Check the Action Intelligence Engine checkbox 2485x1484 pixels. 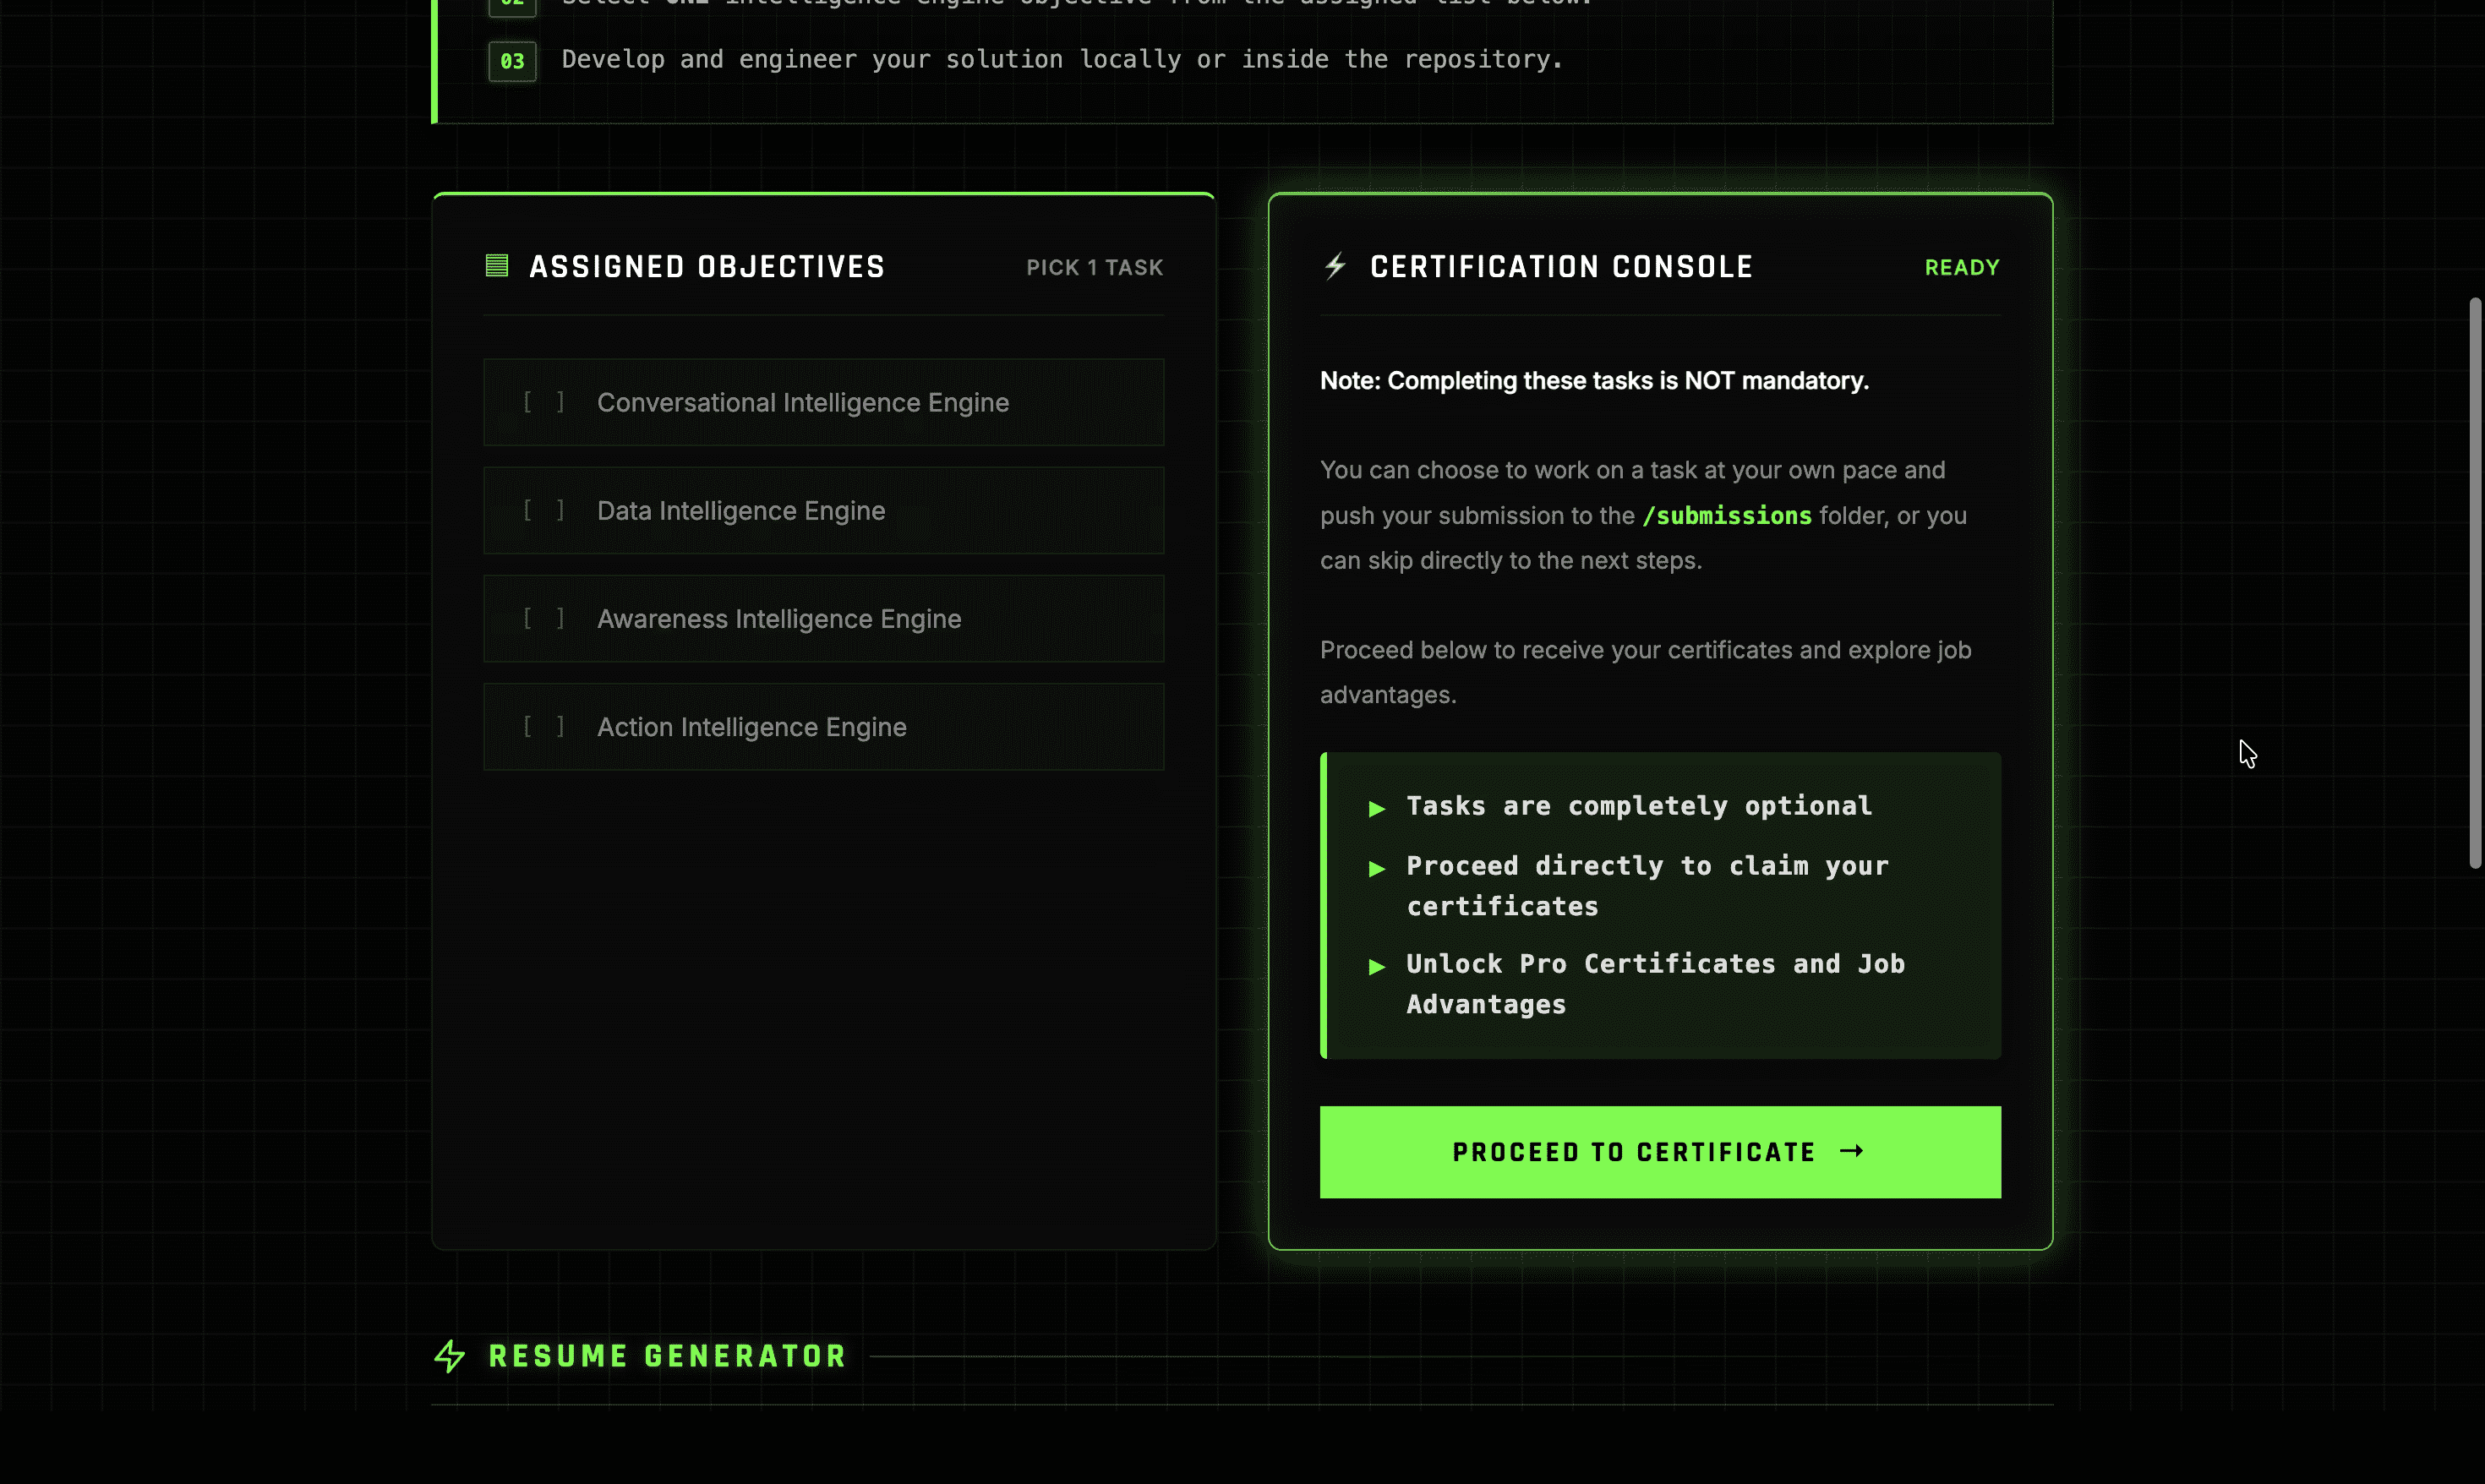point(544,726)
